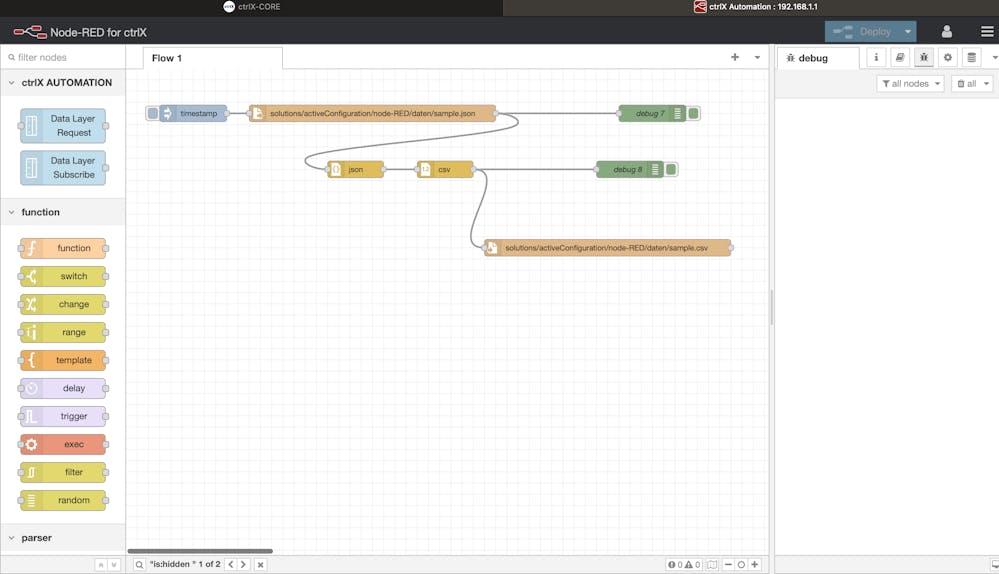Viewport: 999px width, 574px height.
Task: Select the range node in palette
Action: coord(63,332)
